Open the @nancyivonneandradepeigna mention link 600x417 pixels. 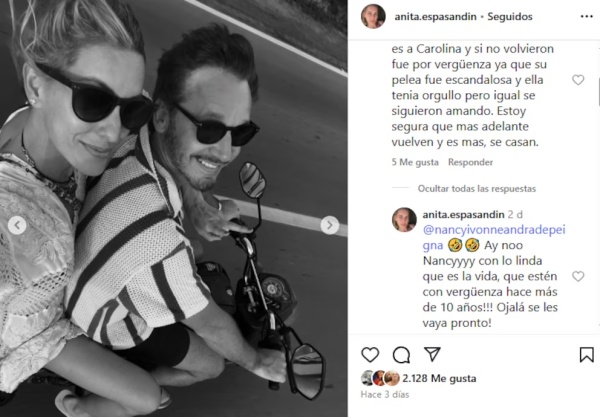click(494, 238)
